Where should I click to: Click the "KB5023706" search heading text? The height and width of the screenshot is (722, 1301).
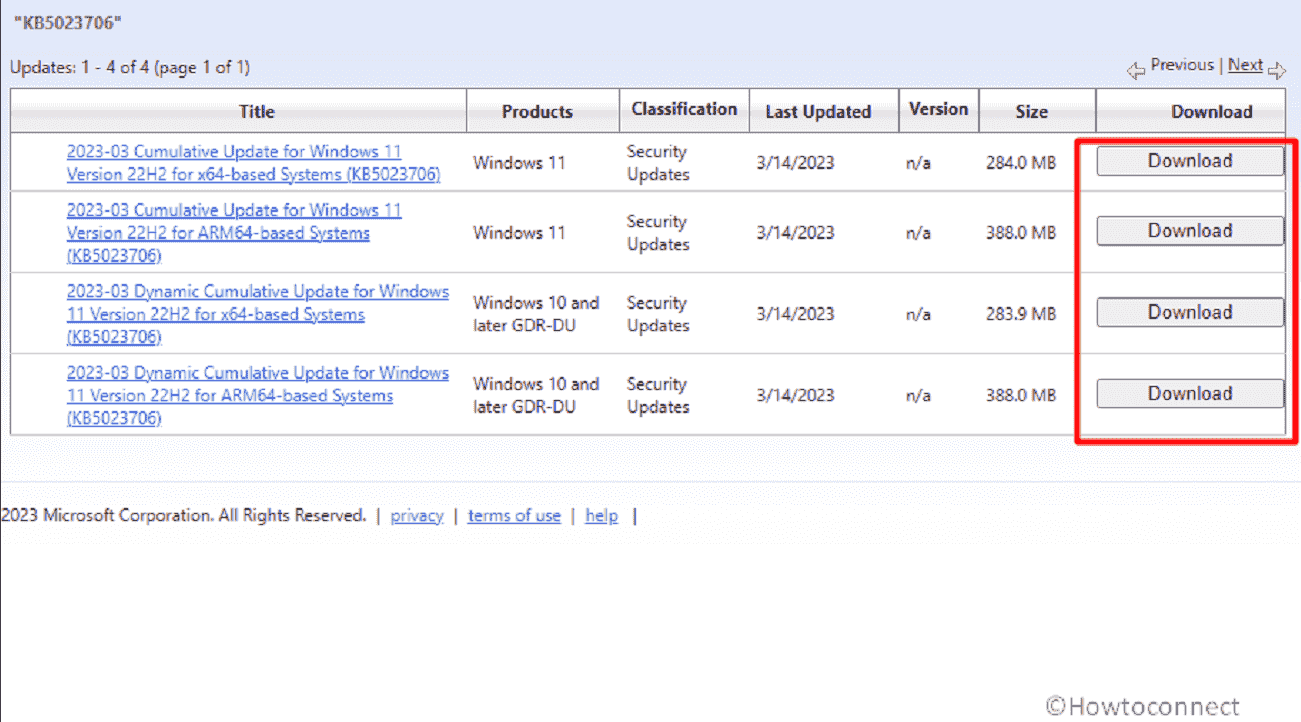tap(69, 22)
